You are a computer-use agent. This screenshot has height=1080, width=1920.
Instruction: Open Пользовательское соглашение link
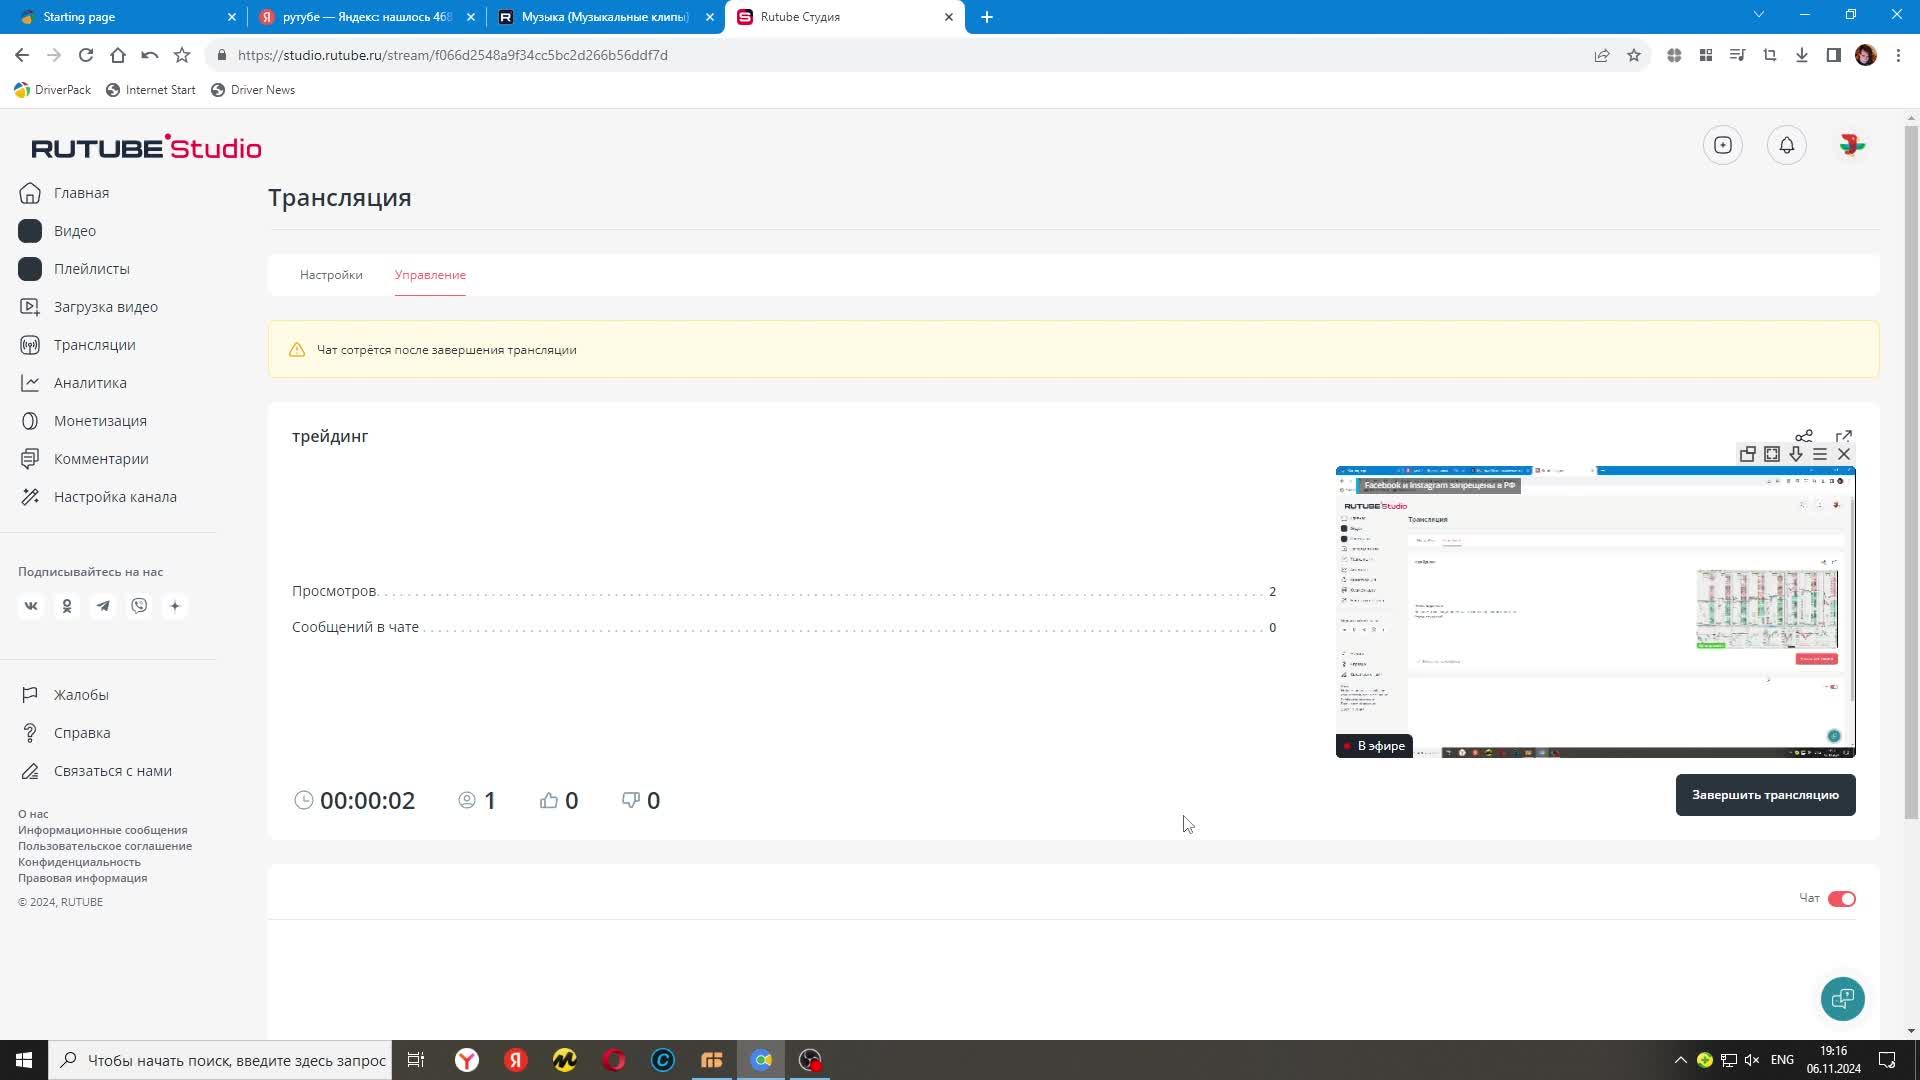tap(105, 846)
